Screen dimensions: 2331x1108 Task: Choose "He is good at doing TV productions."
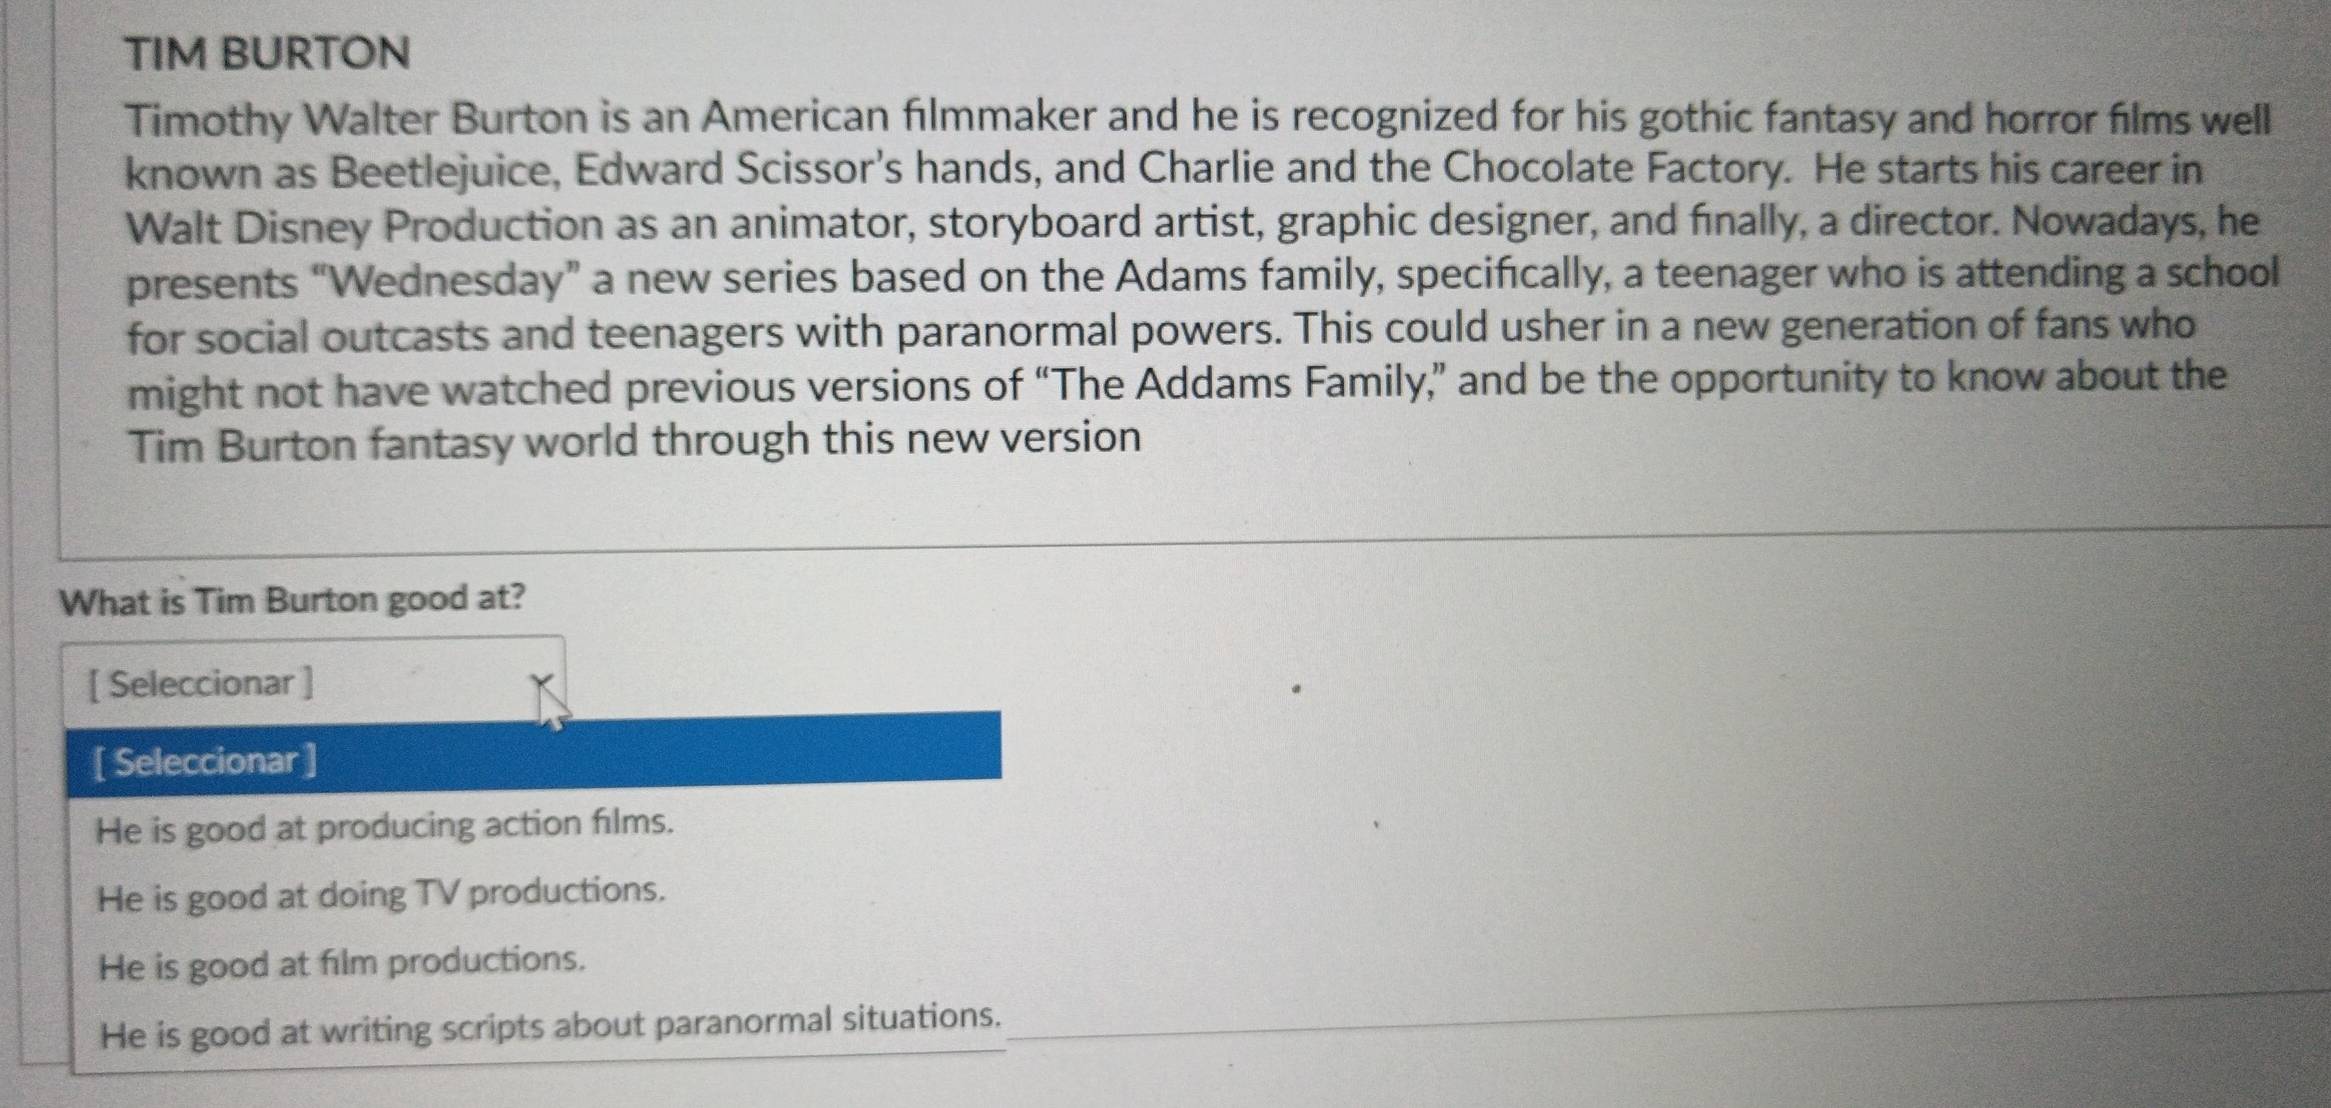pos(381,894)
